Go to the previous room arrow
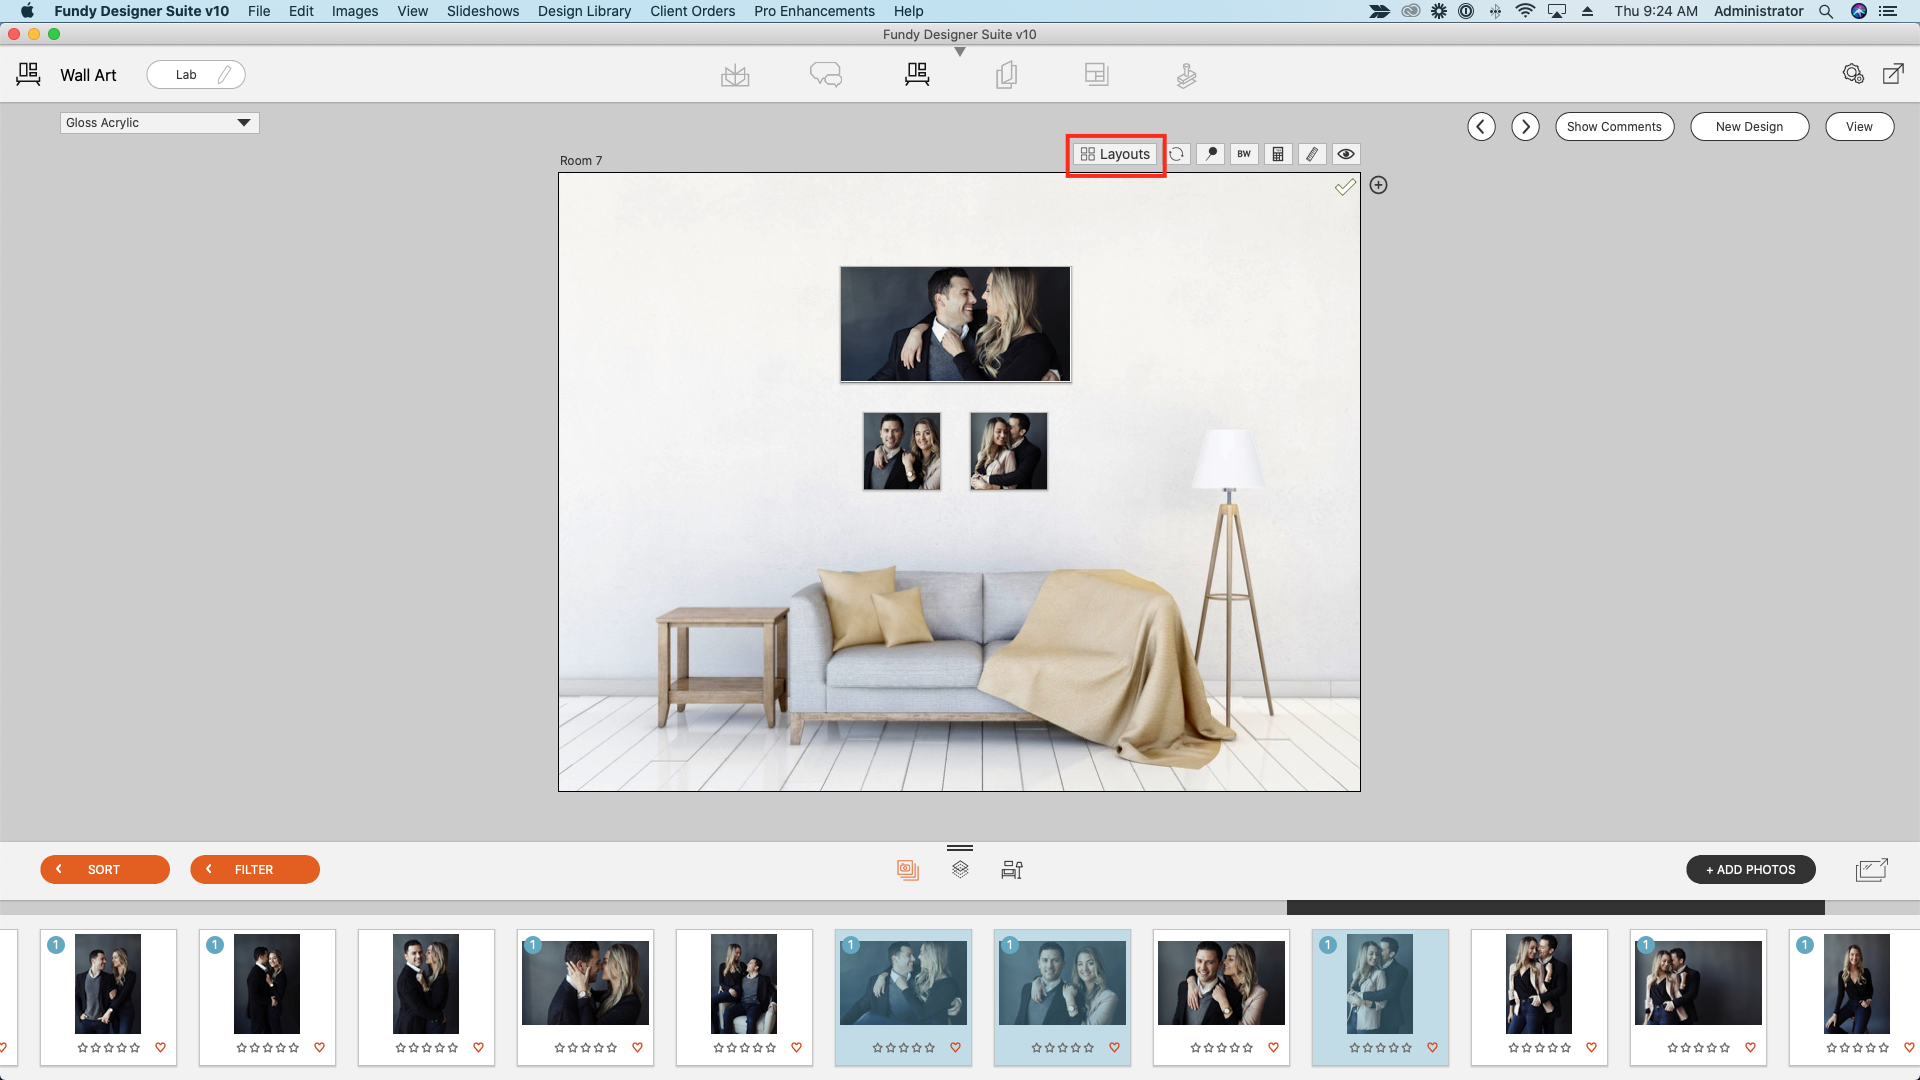 click(1481, 127)
